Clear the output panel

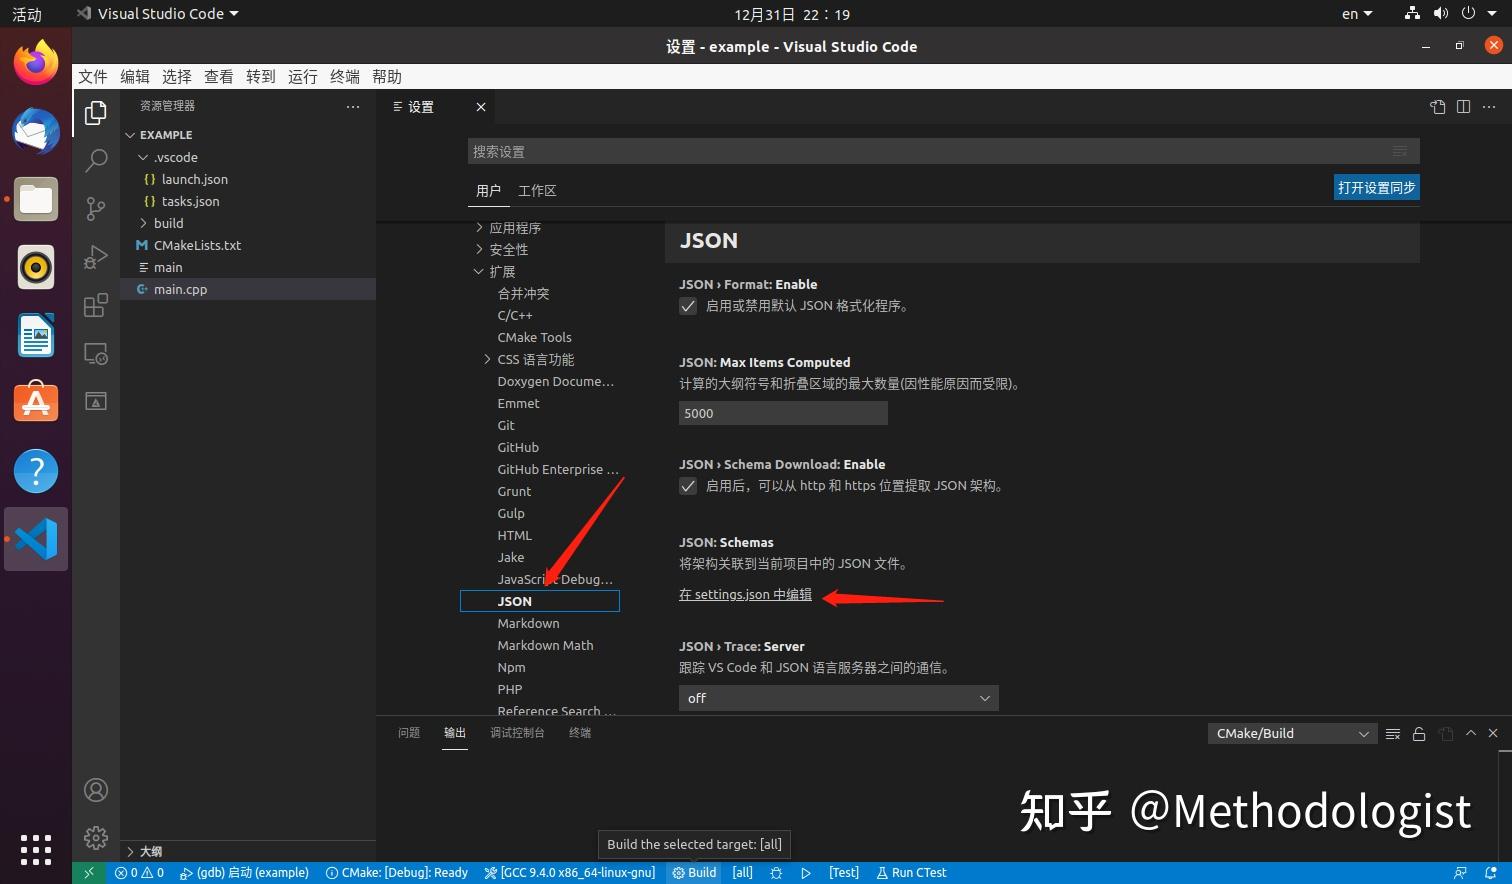click(1393, 734)
